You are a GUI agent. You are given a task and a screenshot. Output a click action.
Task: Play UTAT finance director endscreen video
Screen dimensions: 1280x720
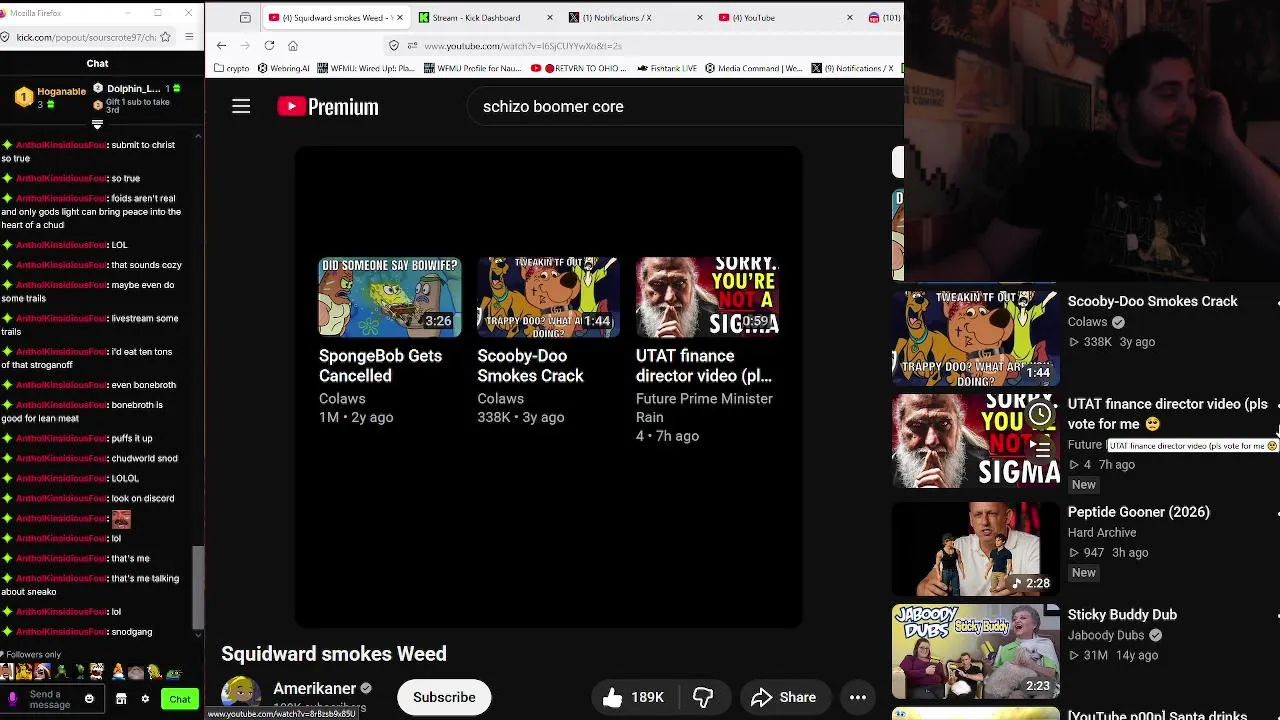point(707,297)
